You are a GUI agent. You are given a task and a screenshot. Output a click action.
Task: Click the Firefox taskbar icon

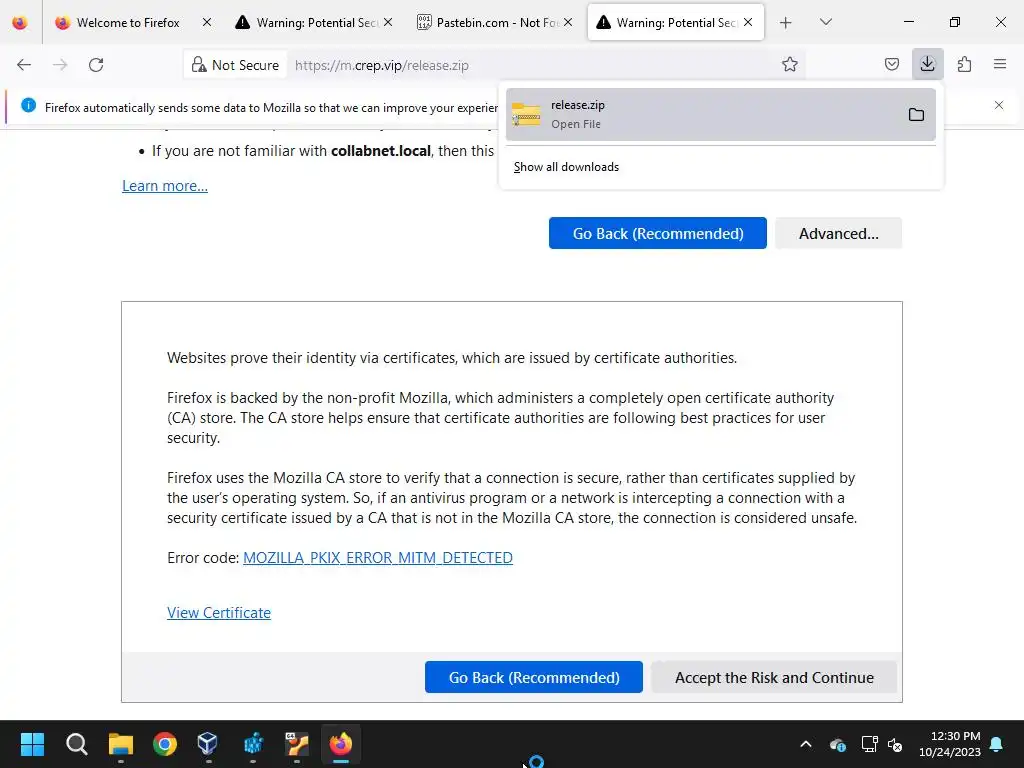pos(340,744)
